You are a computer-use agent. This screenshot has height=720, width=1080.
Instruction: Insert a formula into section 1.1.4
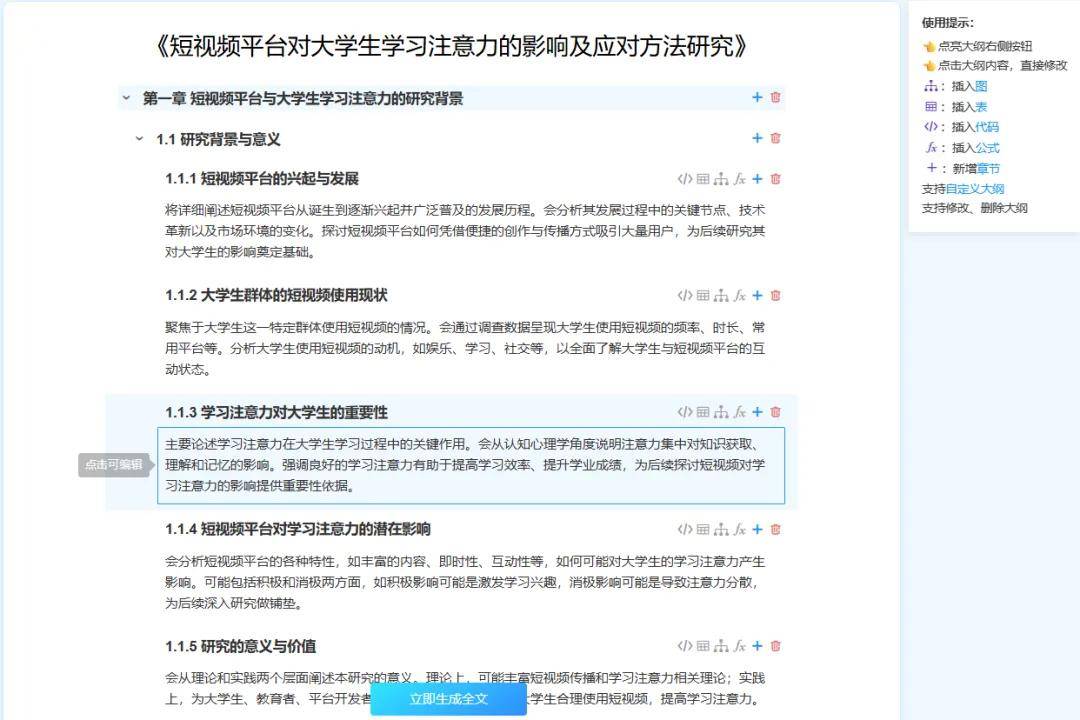tap(740, 529)
